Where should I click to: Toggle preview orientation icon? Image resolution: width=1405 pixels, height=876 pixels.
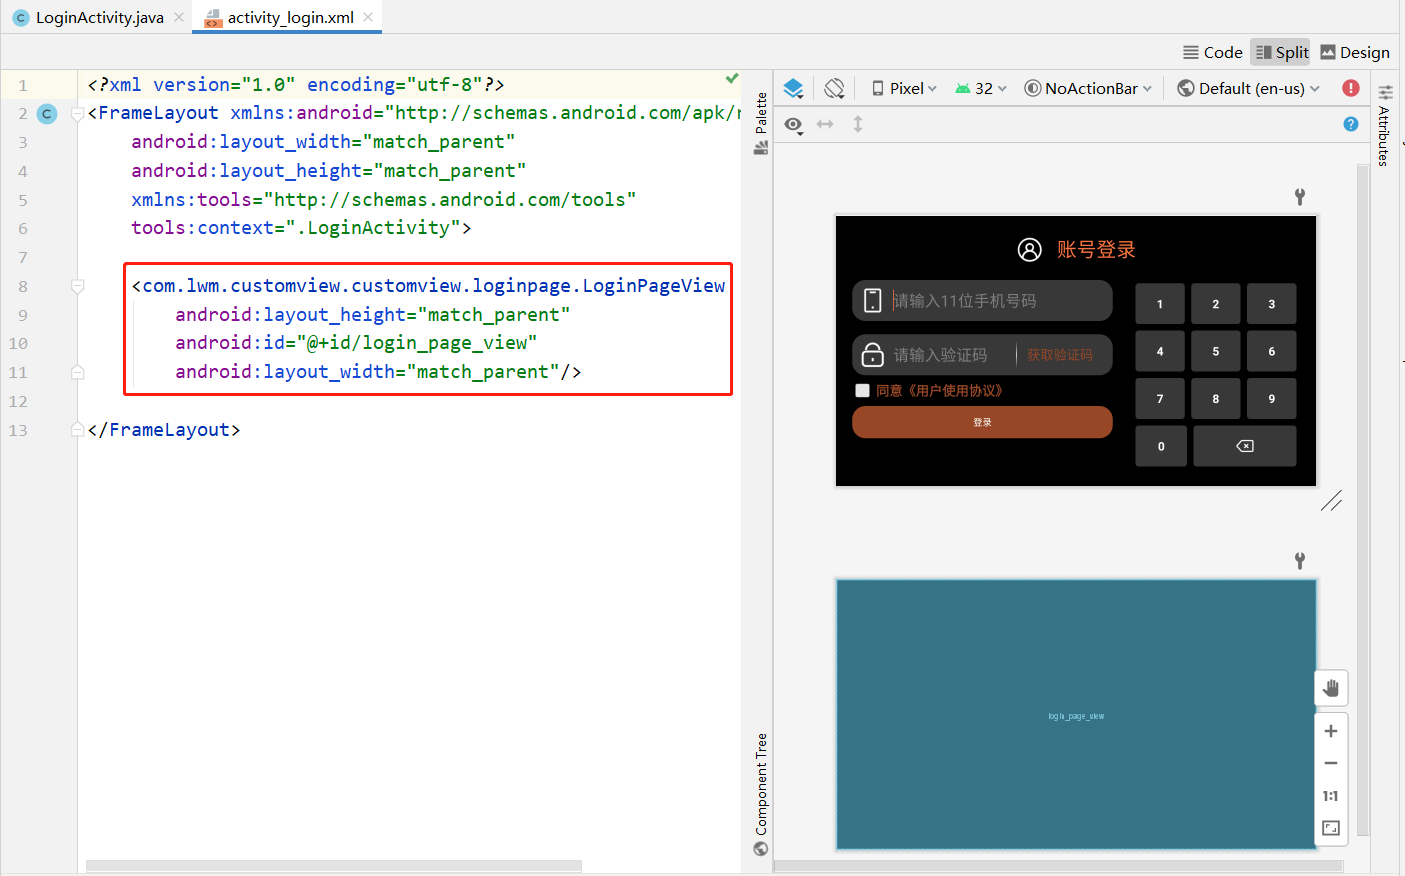click(x=834, y=88)
